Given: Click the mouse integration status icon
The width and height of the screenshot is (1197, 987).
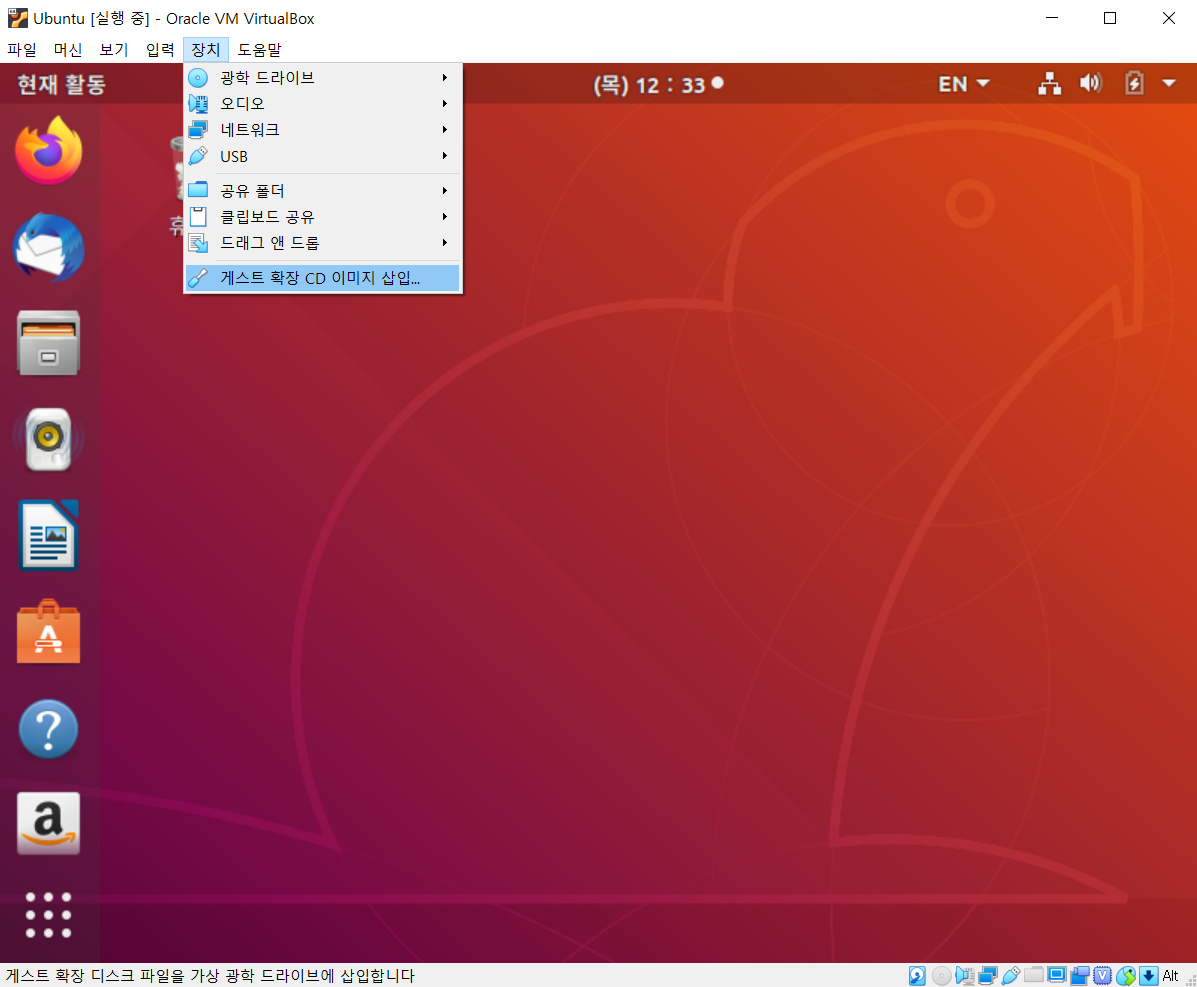Looking at the screenshot, I should tap(1125, 975).
